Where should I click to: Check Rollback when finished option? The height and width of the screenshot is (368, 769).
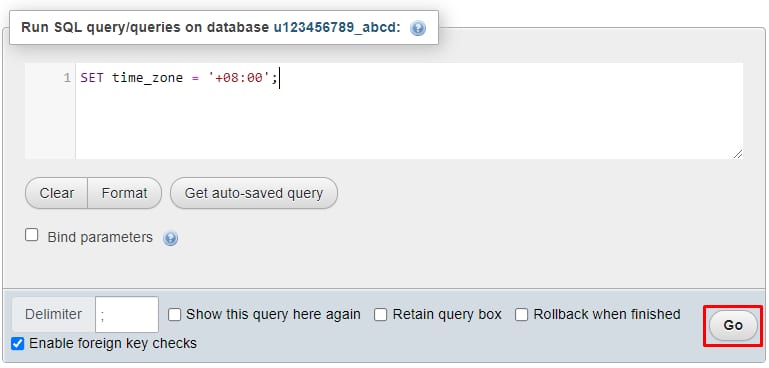521,315
